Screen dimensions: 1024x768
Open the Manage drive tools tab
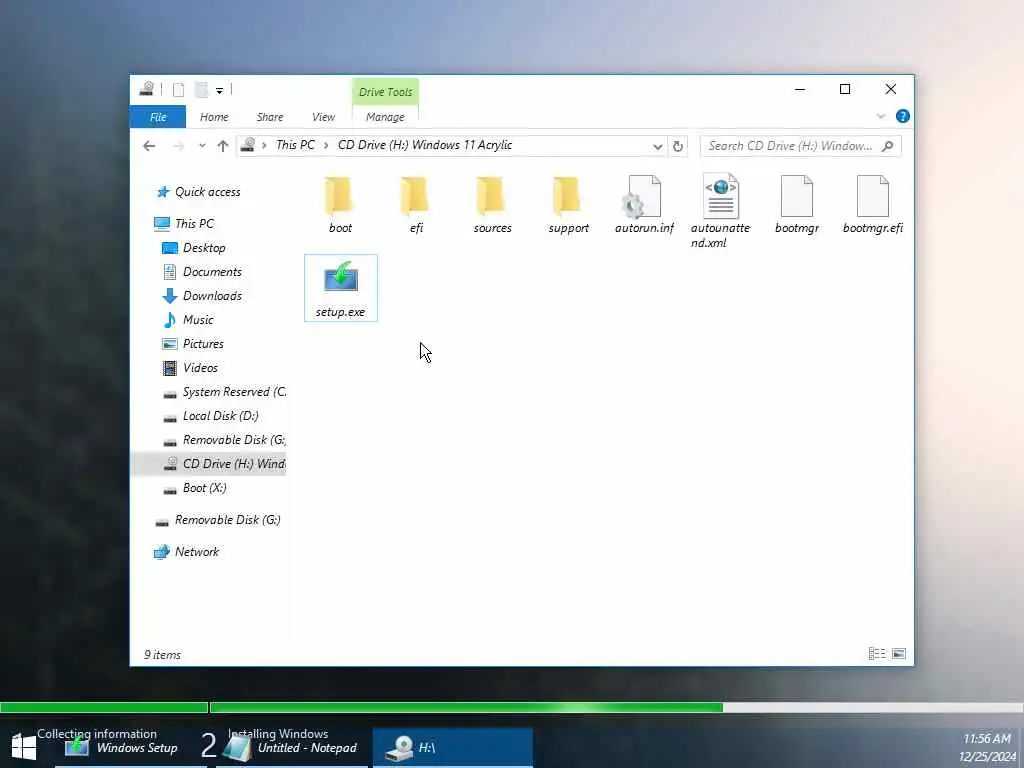pos(385,117)
